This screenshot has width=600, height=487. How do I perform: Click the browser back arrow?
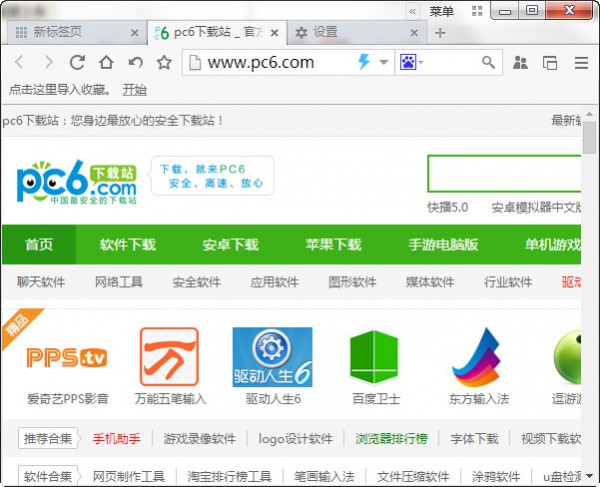pyautogui.click(x=19, y=62)
